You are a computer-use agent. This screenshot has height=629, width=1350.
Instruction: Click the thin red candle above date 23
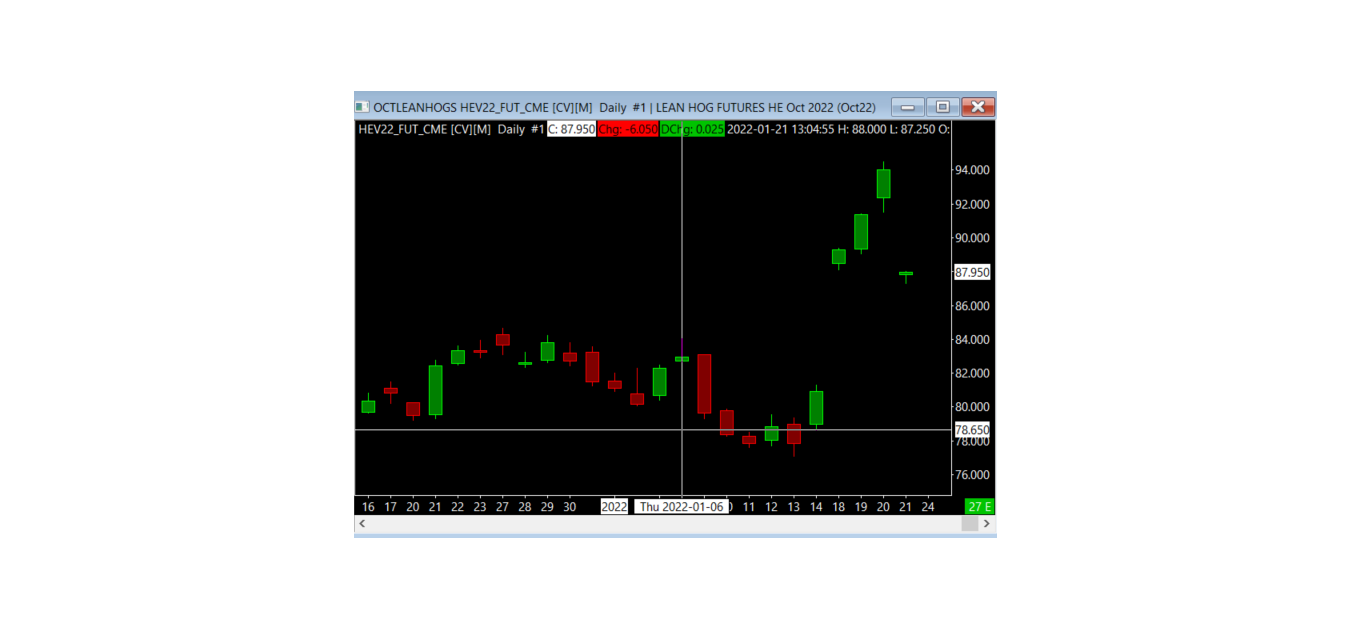coord(480,351)
